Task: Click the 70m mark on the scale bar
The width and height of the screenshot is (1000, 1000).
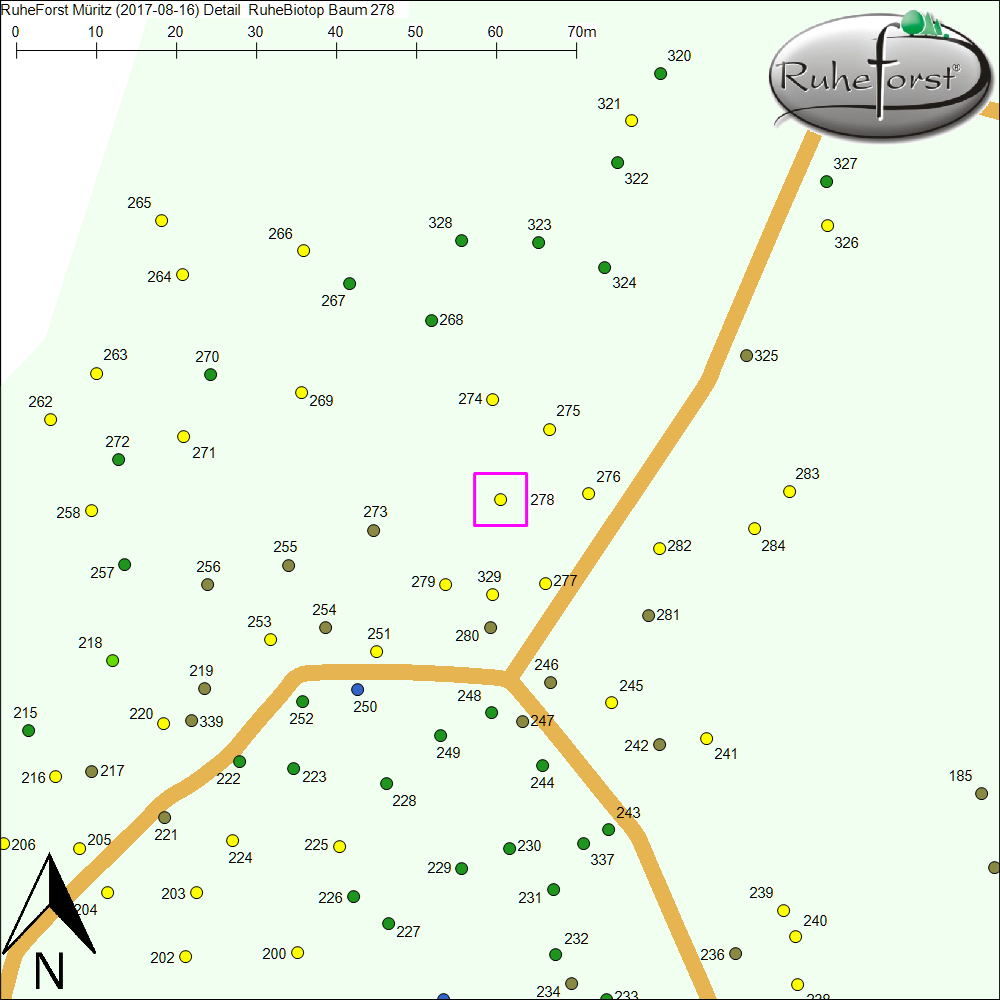Action: [x=577, y=49]
